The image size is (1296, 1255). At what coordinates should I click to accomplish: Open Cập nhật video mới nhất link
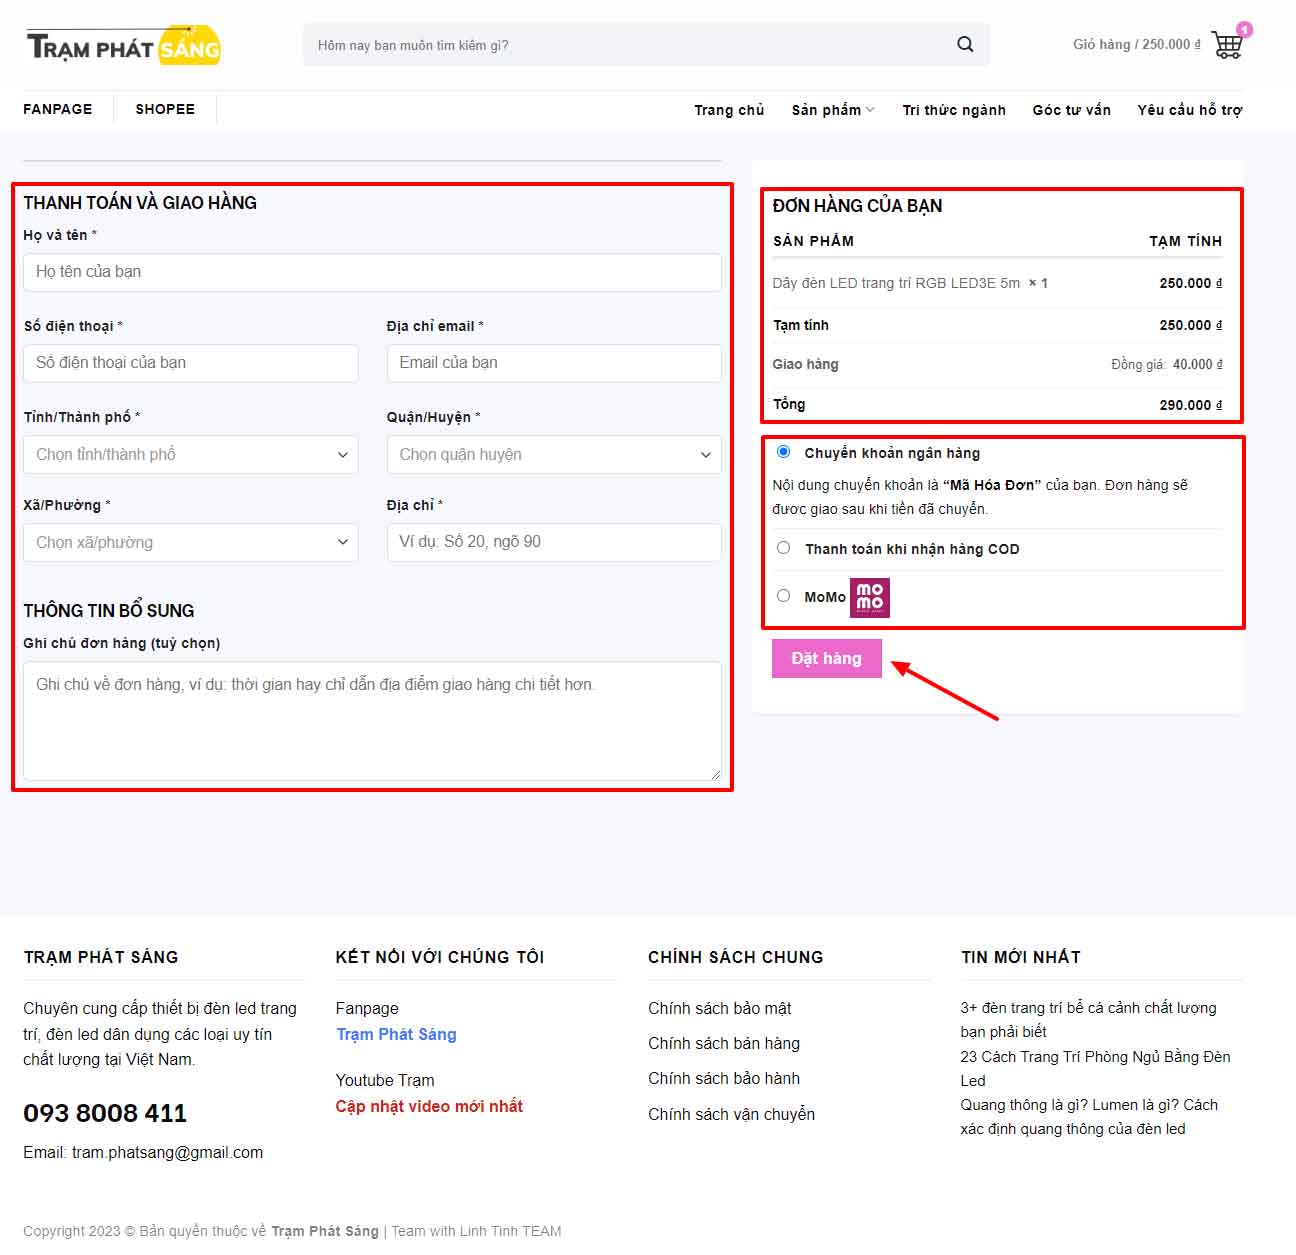(x=429, y=1106)
